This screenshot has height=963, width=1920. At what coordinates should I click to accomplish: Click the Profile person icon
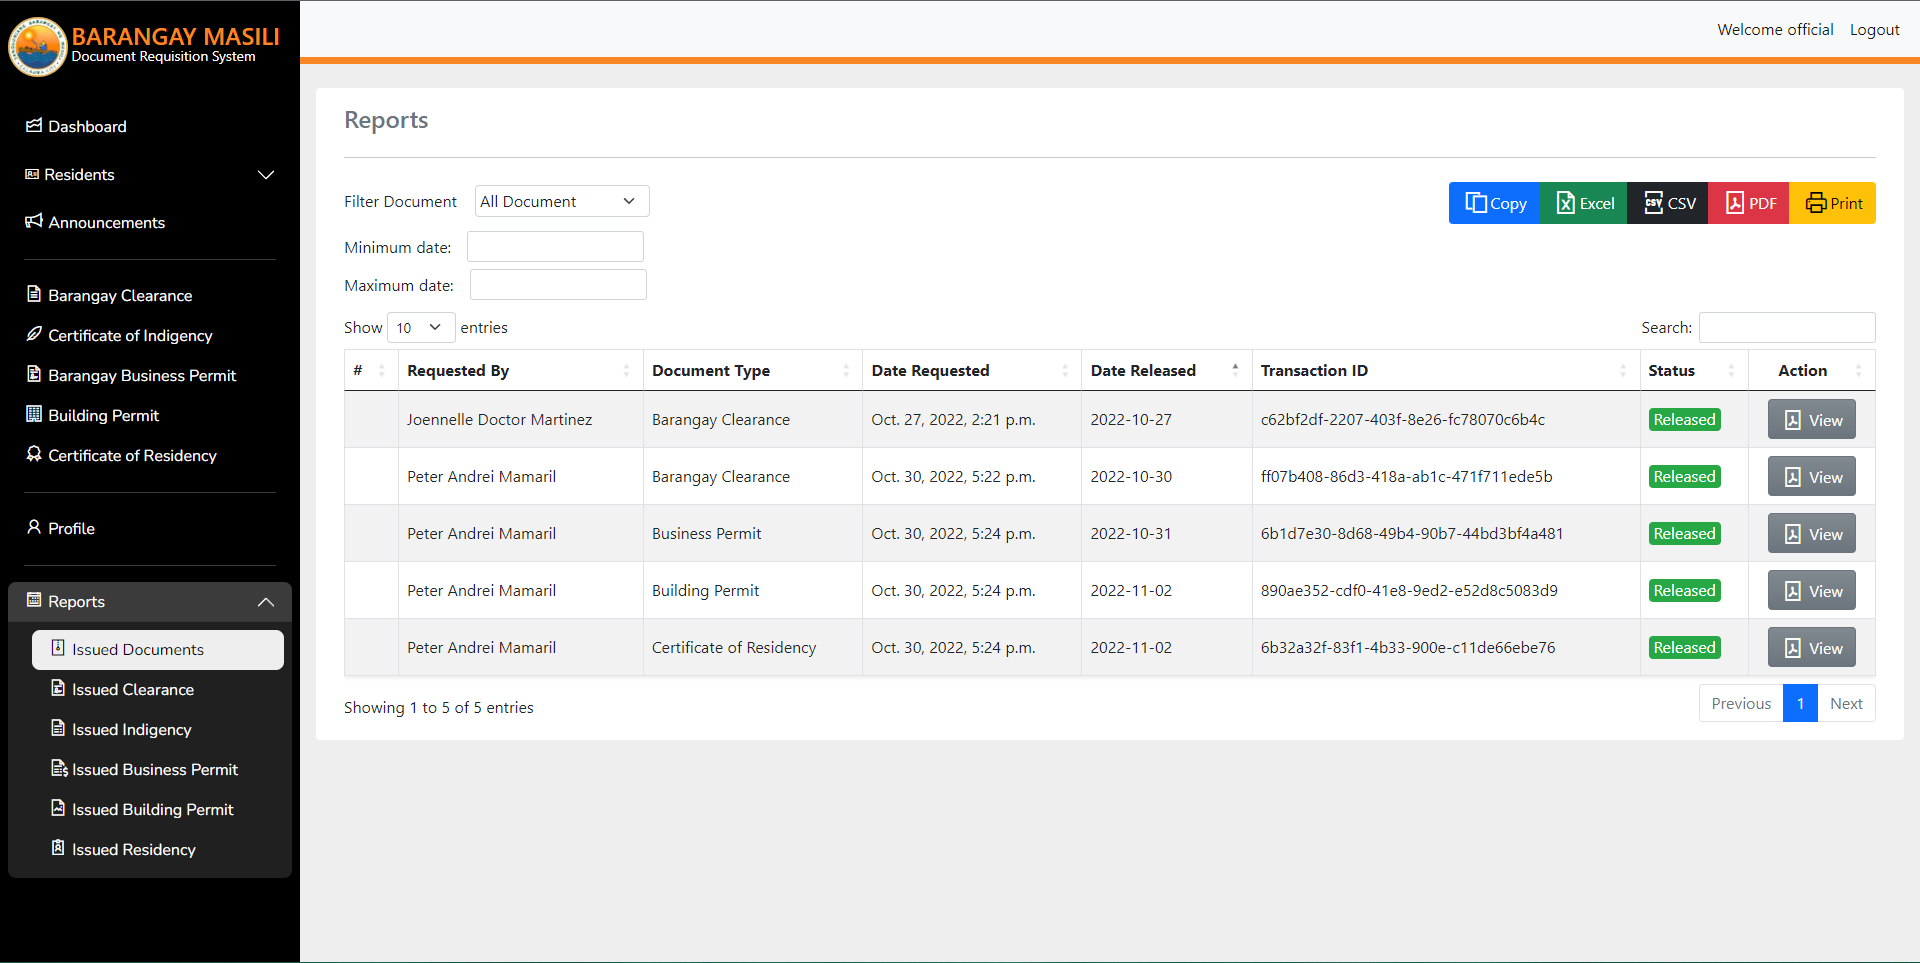pos(34,528)
